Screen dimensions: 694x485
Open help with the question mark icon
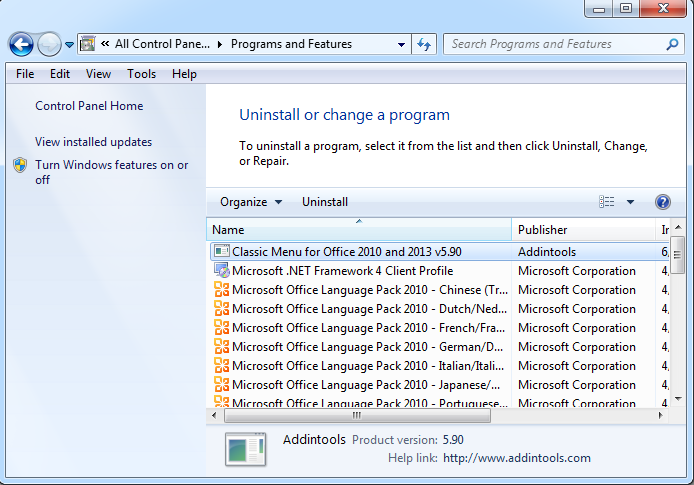point(663,202)
